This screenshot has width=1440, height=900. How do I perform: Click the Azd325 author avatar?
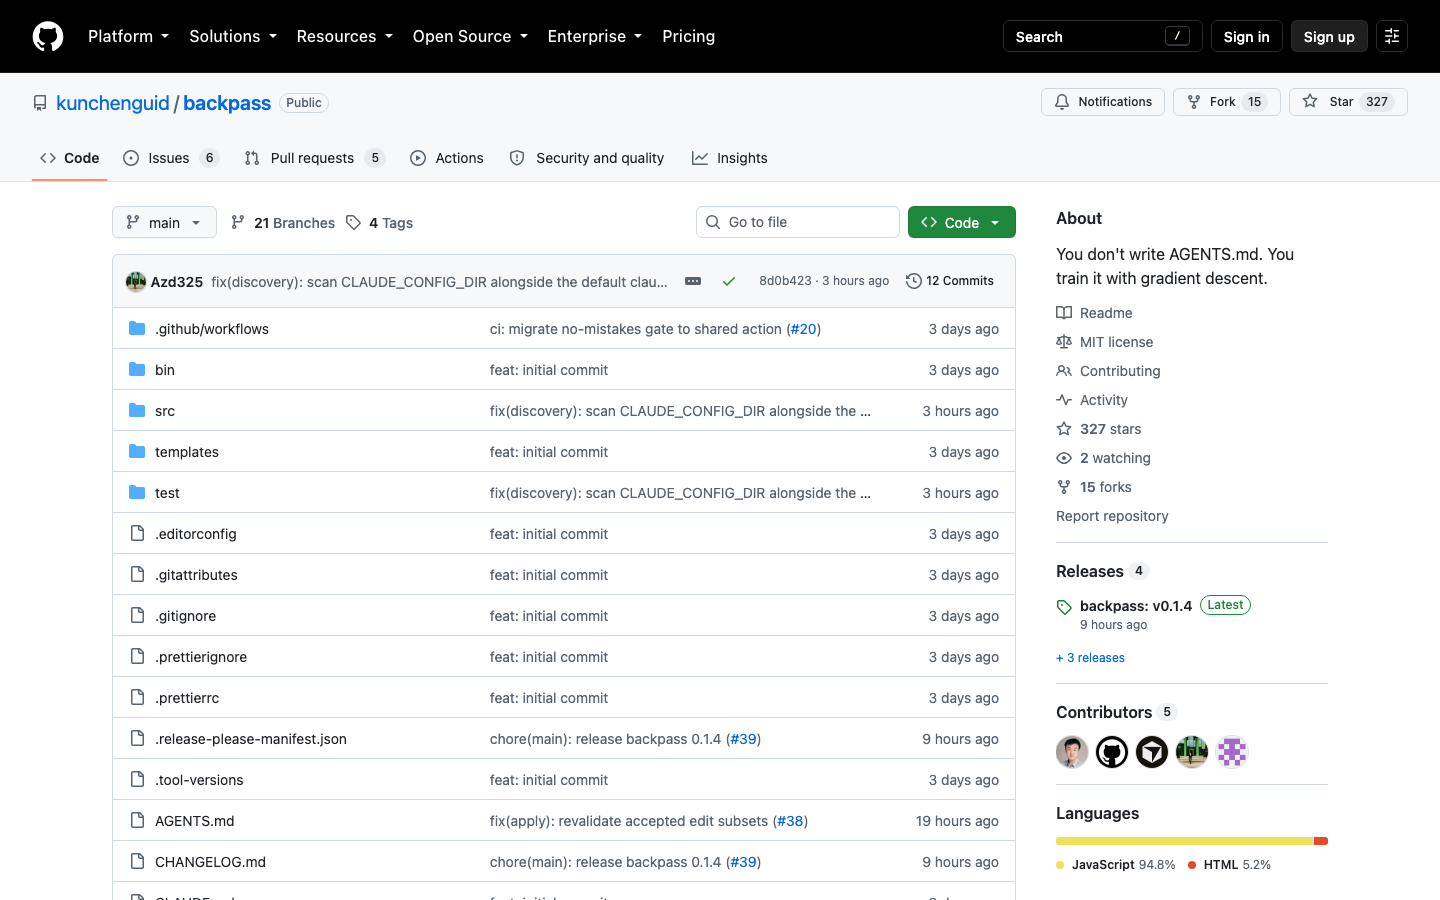point(136,281)
